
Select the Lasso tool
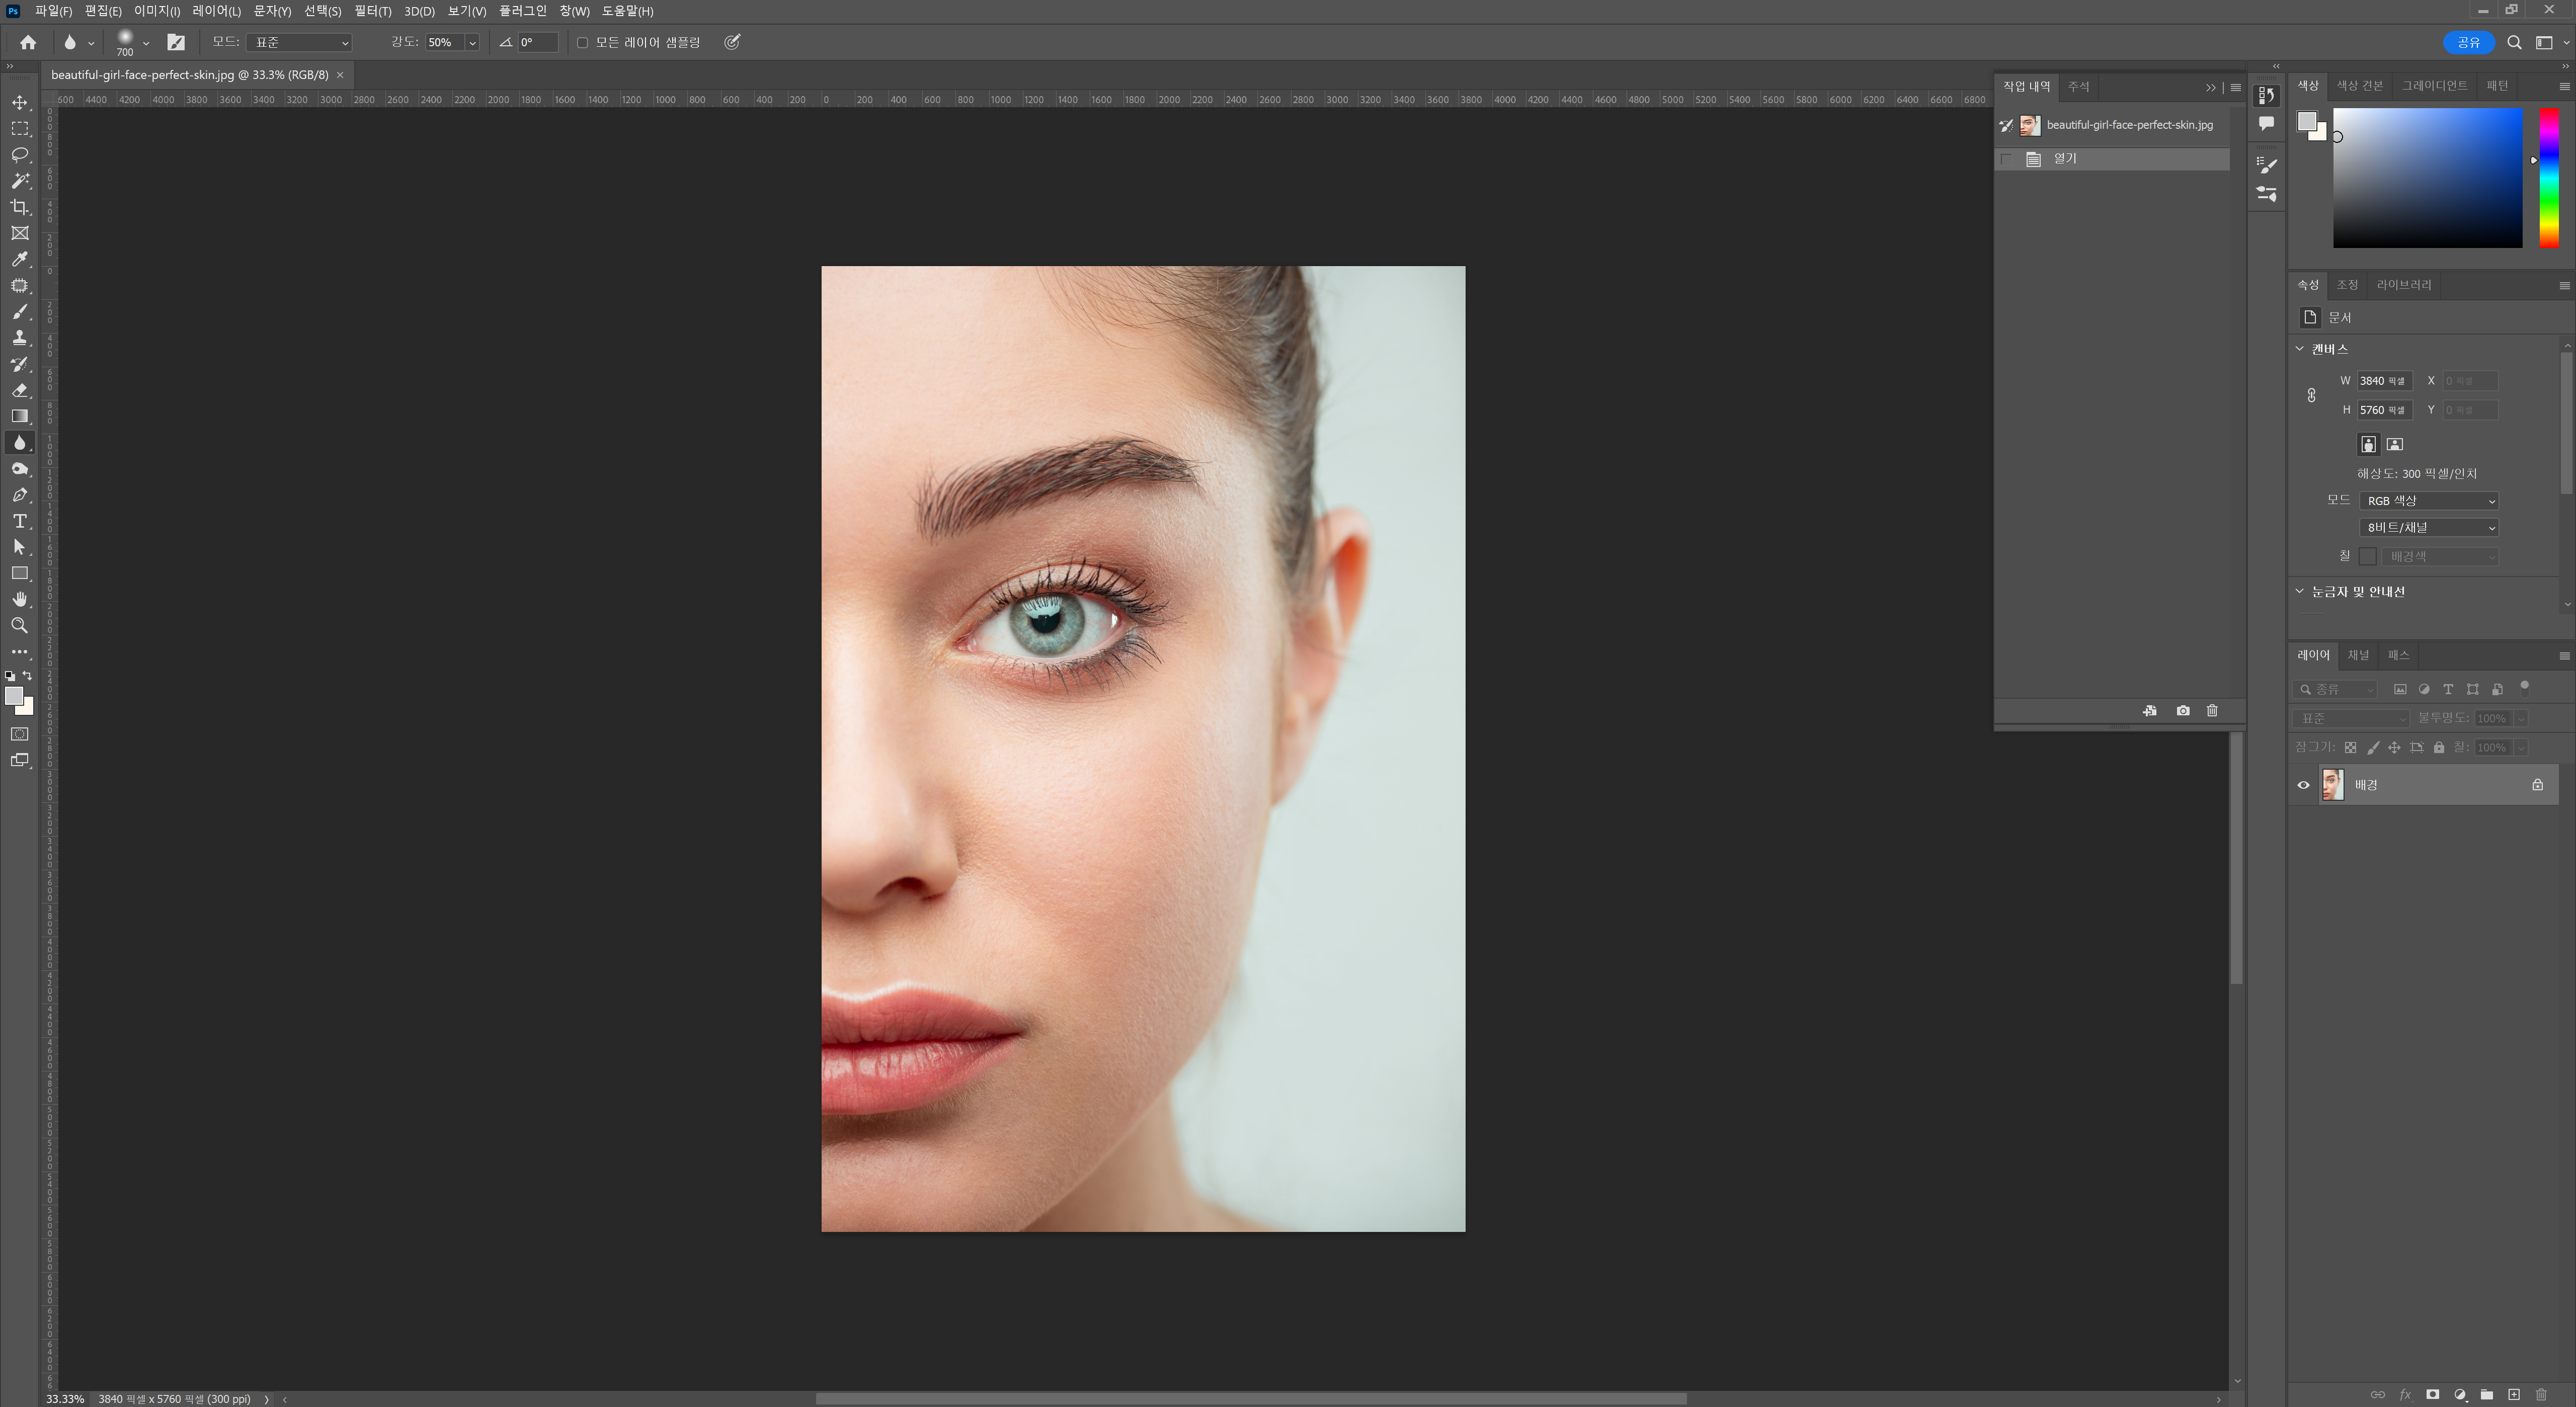click(20, 155)
